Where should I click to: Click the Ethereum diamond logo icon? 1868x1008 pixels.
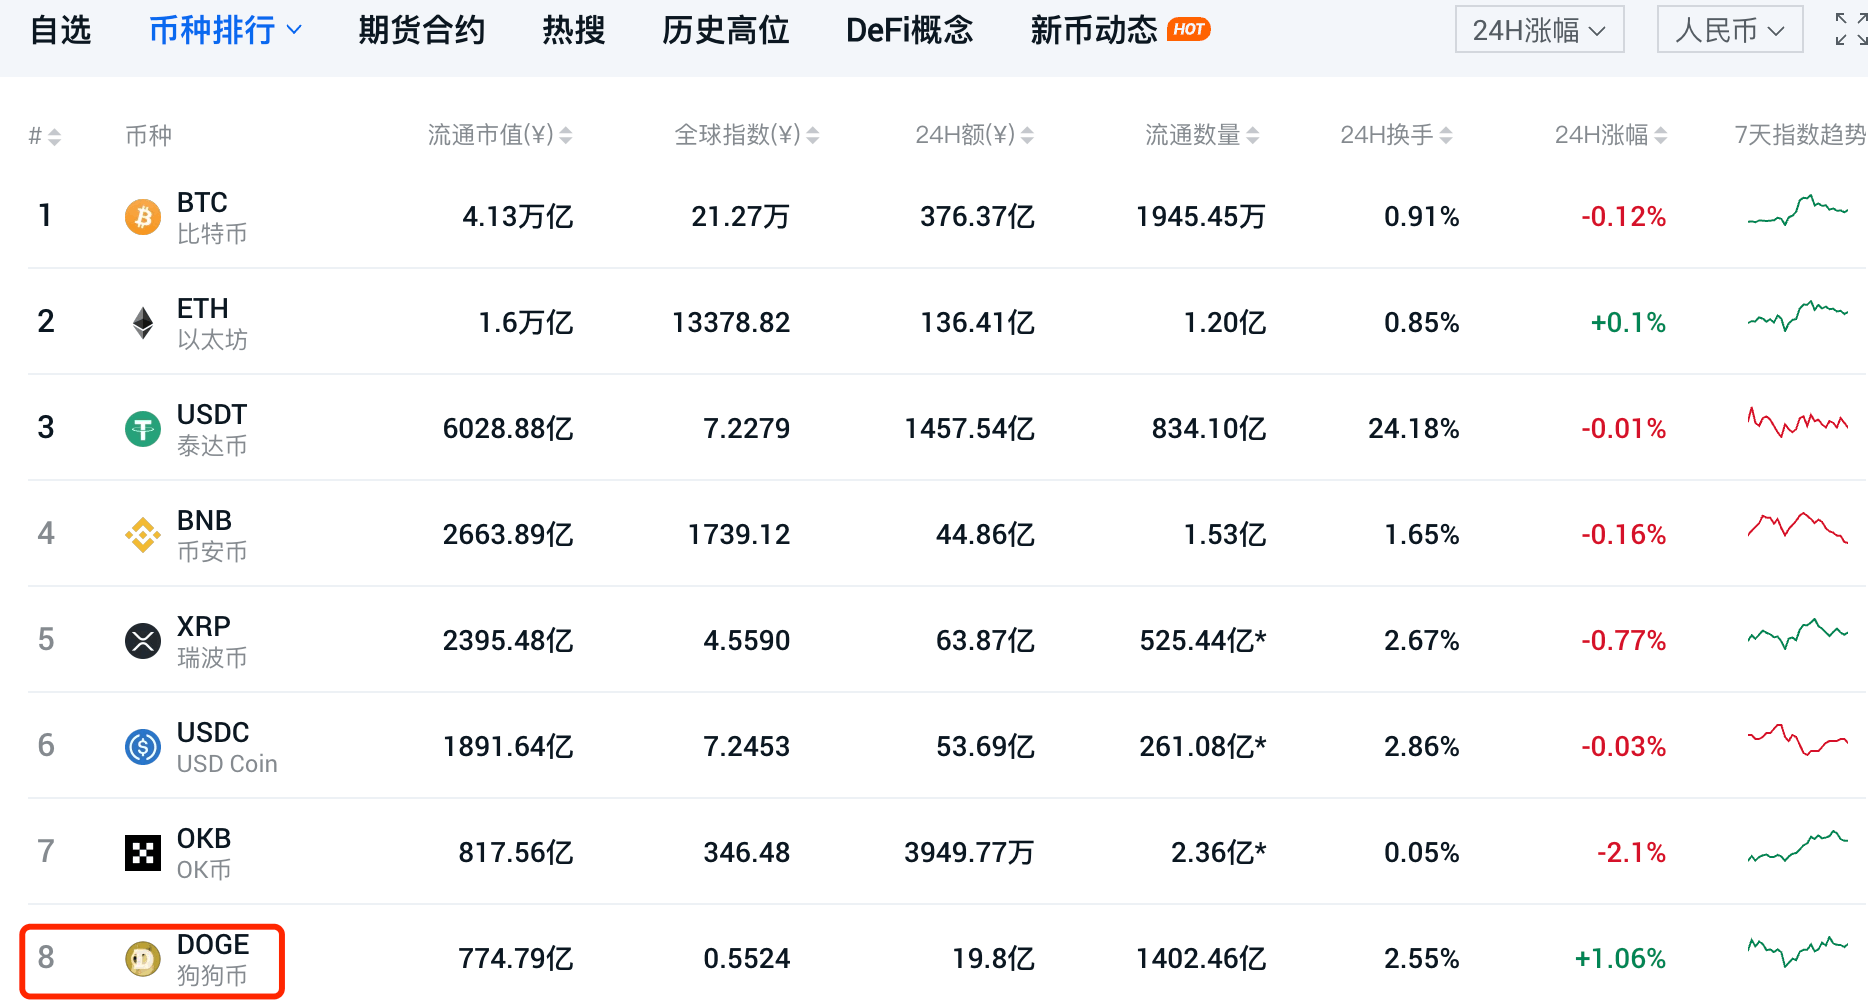[143, 323]
